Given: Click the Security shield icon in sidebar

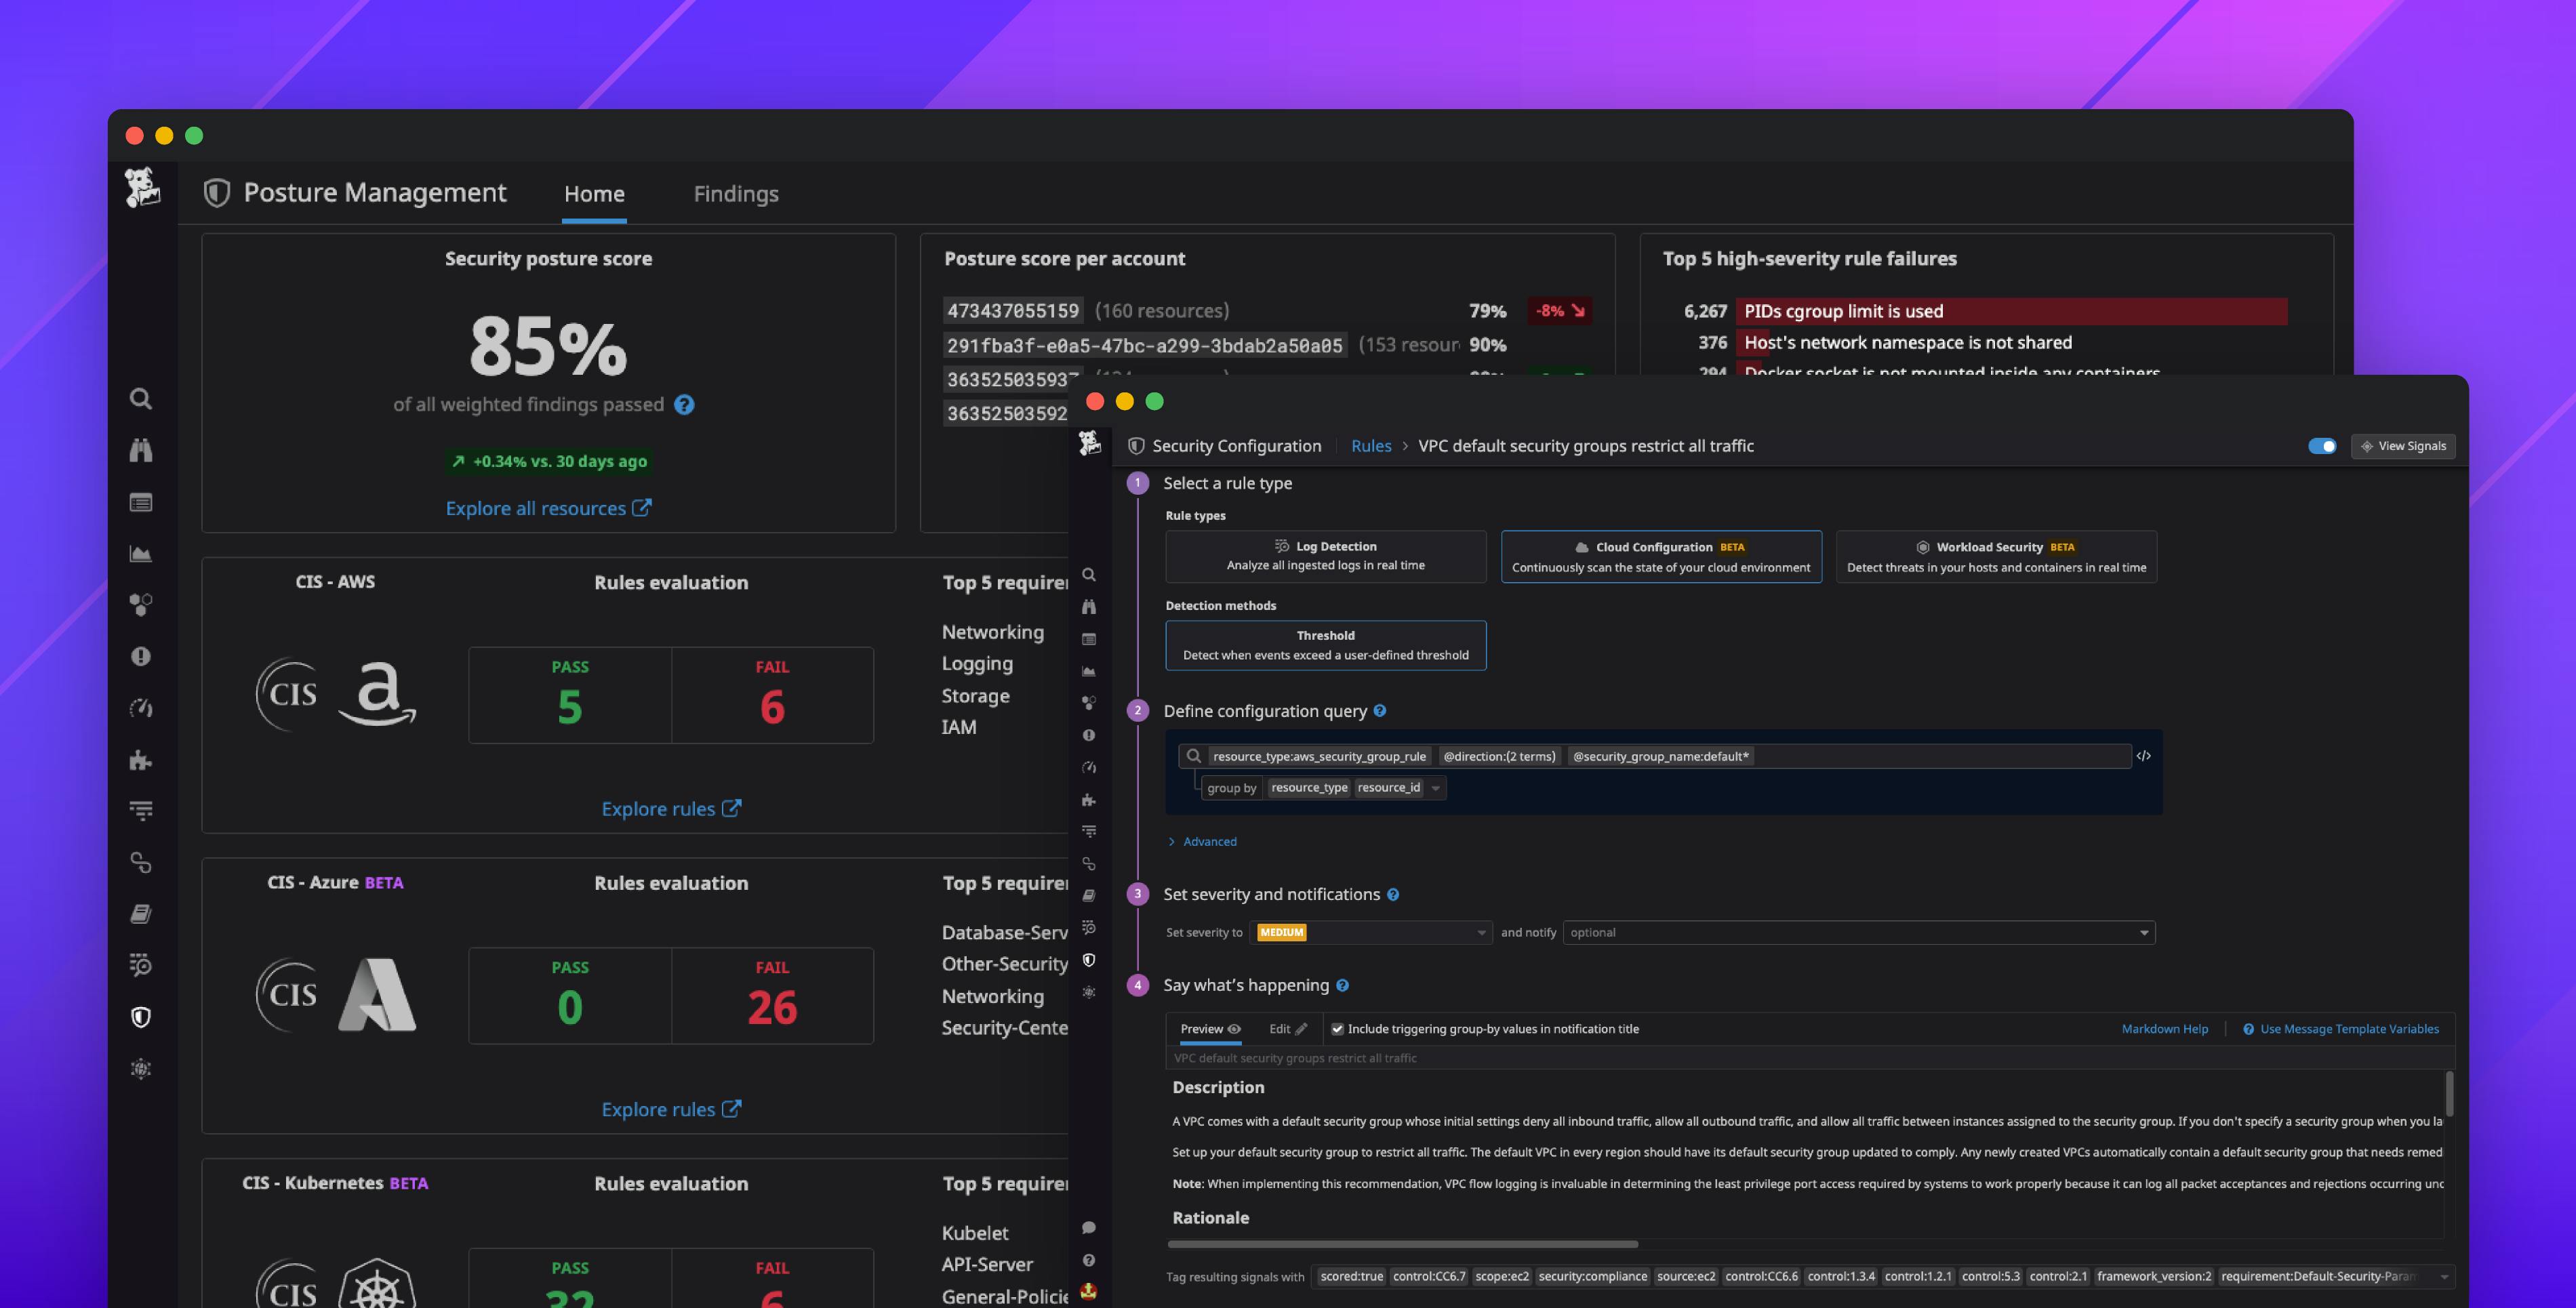Looking at the screenshot, I should pos(140,1017).
